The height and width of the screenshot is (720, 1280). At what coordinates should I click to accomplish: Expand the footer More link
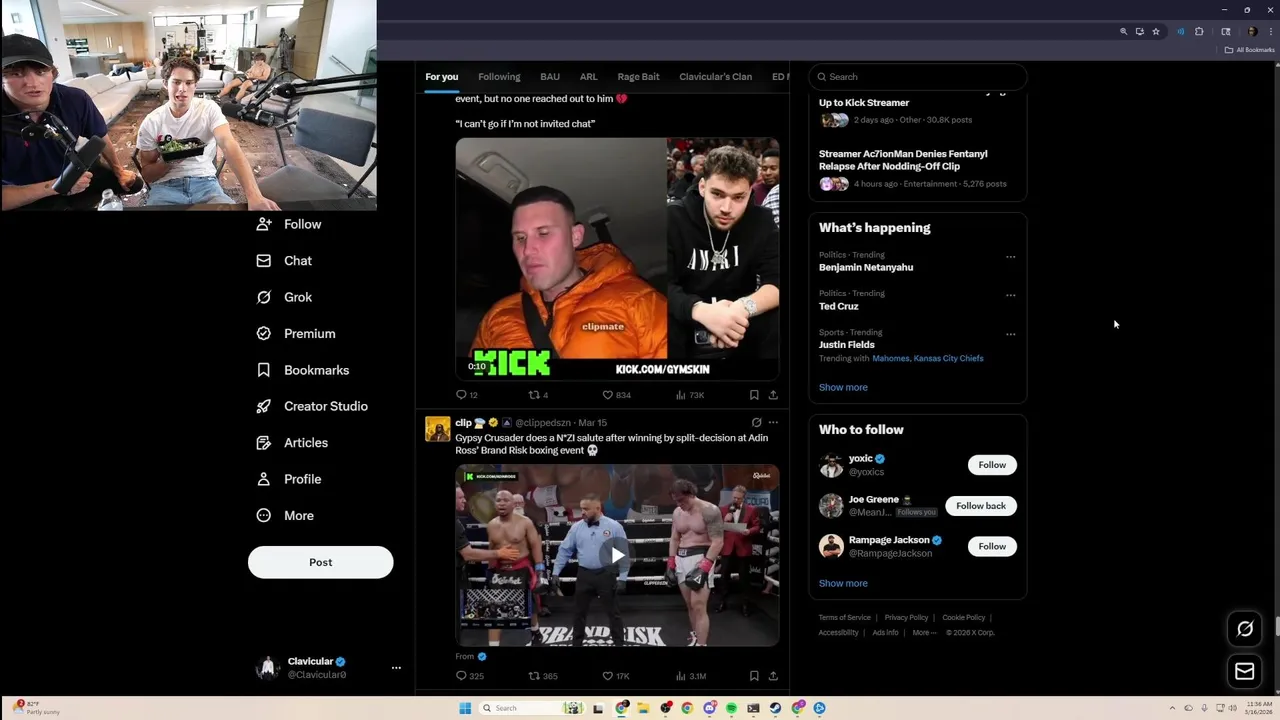[x=924, y=632]
